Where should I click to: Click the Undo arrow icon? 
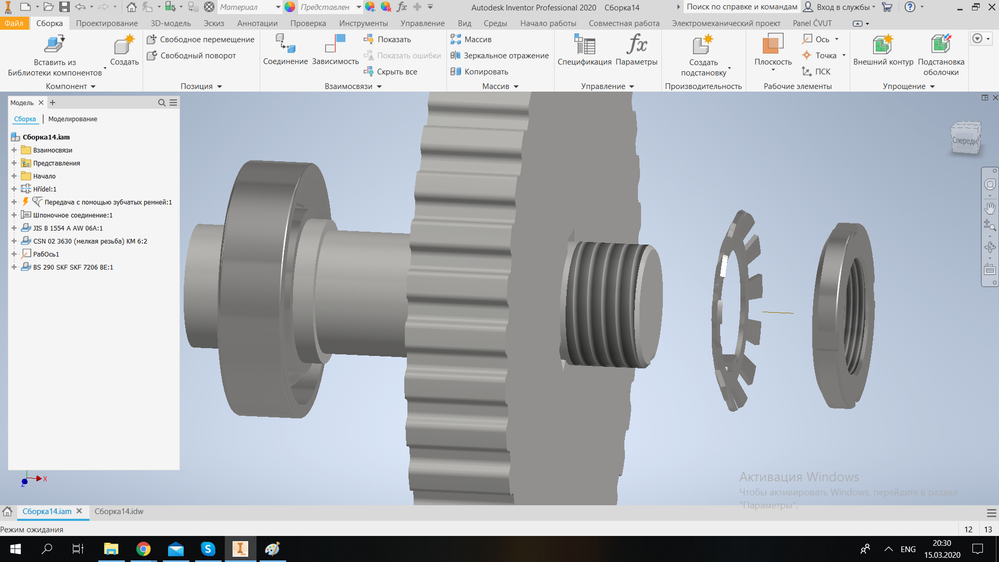(x=81, y=7)
